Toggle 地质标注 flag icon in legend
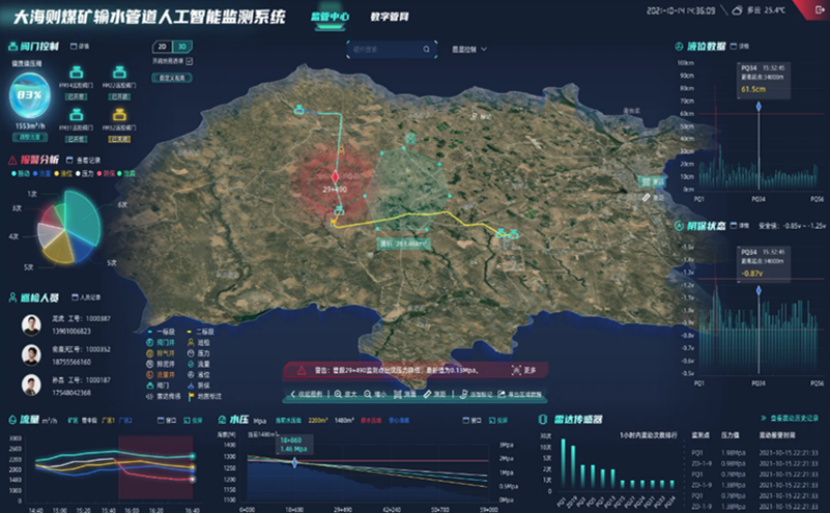 pyautogui.click(x=191, y=396)
